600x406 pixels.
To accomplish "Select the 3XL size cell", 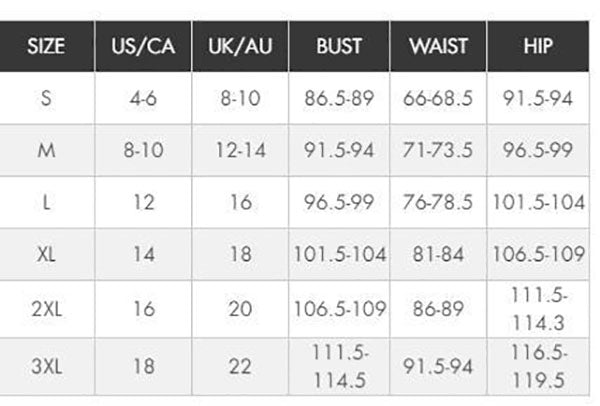I will pyautogui.click(x=46, y=366).
